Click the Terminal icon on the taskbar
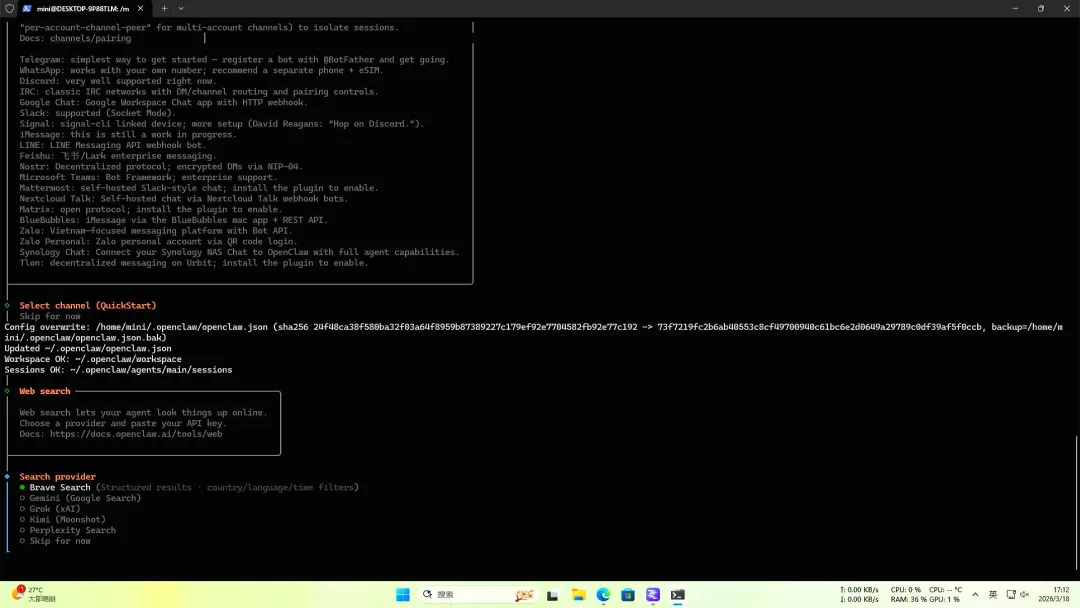This screenshot has width=1080, height=608. coord(678,595)
